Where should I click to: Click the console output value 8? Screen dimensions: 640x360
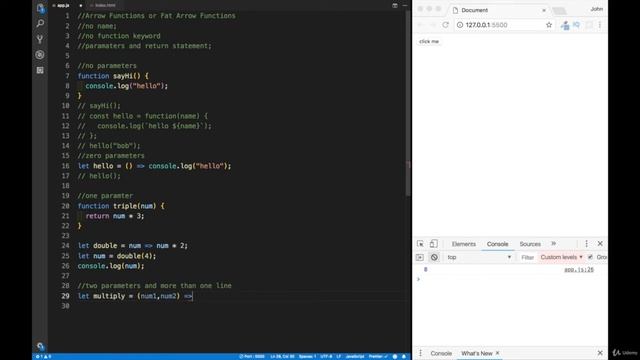pos(425,270)
